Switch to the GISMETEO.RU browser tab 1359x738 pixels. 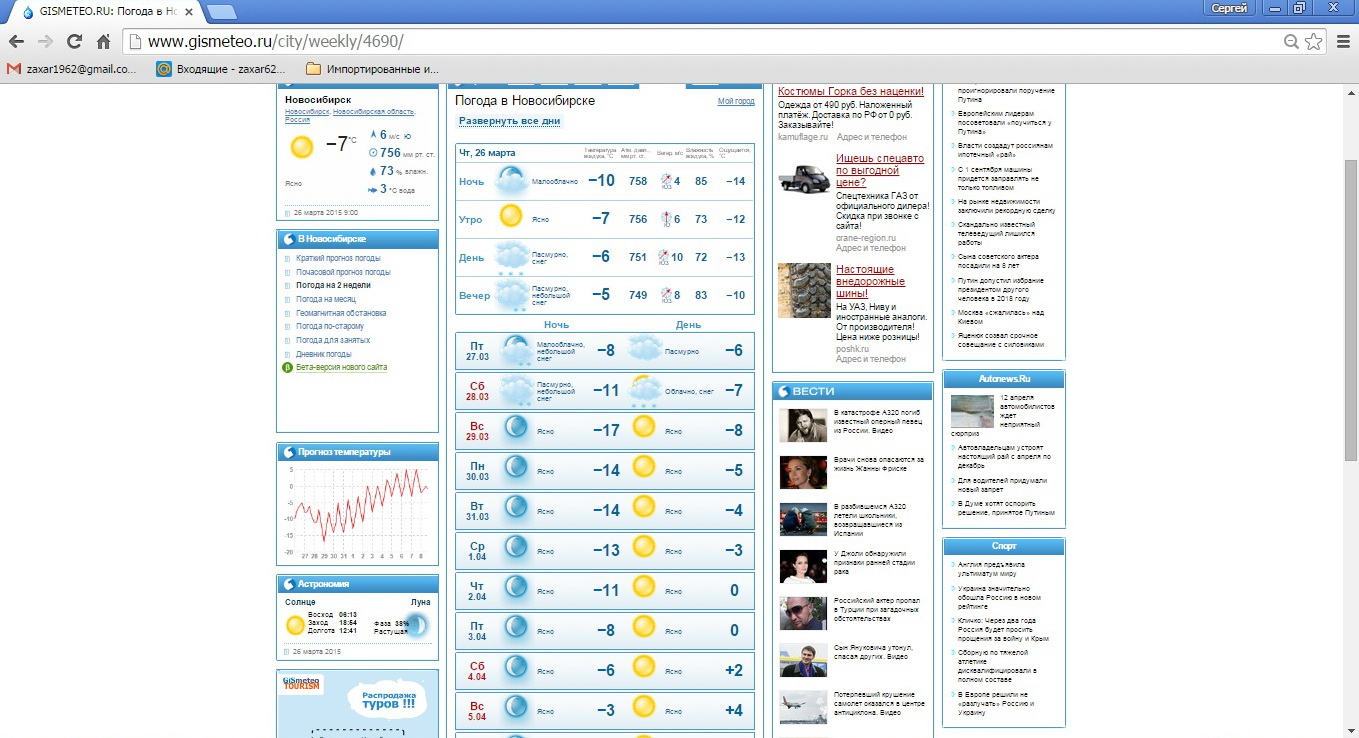tap(105, 11)
